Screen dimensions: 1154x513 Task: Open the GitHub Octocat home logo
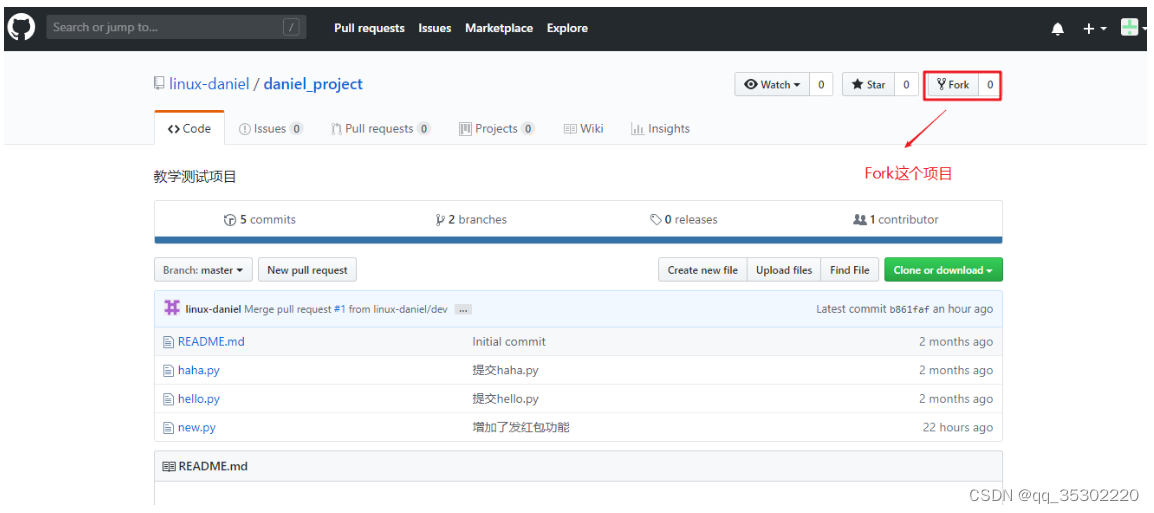(x=21, y=28)
